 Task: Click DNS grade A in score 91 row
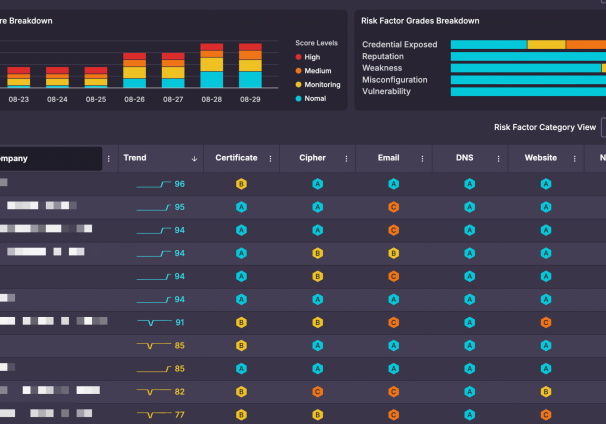point(470,322)
